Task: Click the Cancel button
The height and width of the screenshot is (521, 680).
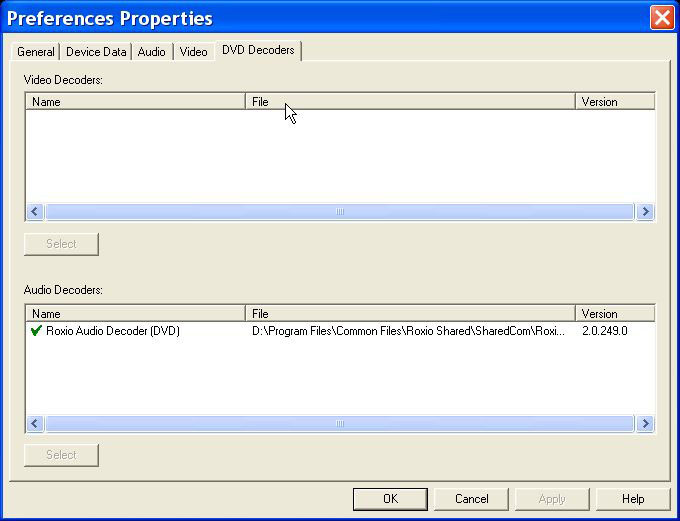Action: tap(471, 499)
